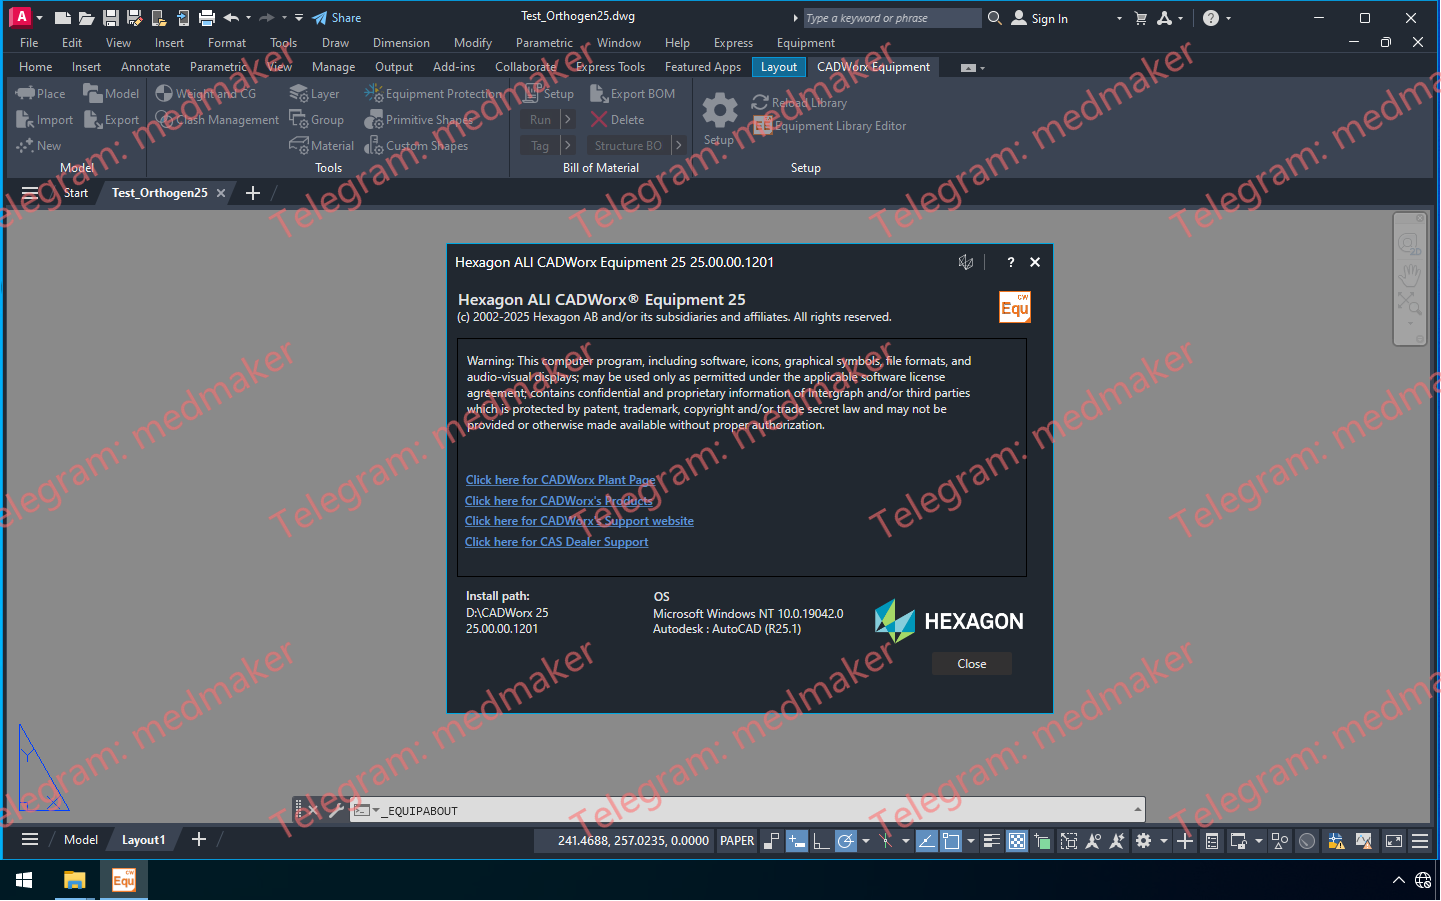
Task: Open CADWorx's Support website link
Action: tap(579, 521)
